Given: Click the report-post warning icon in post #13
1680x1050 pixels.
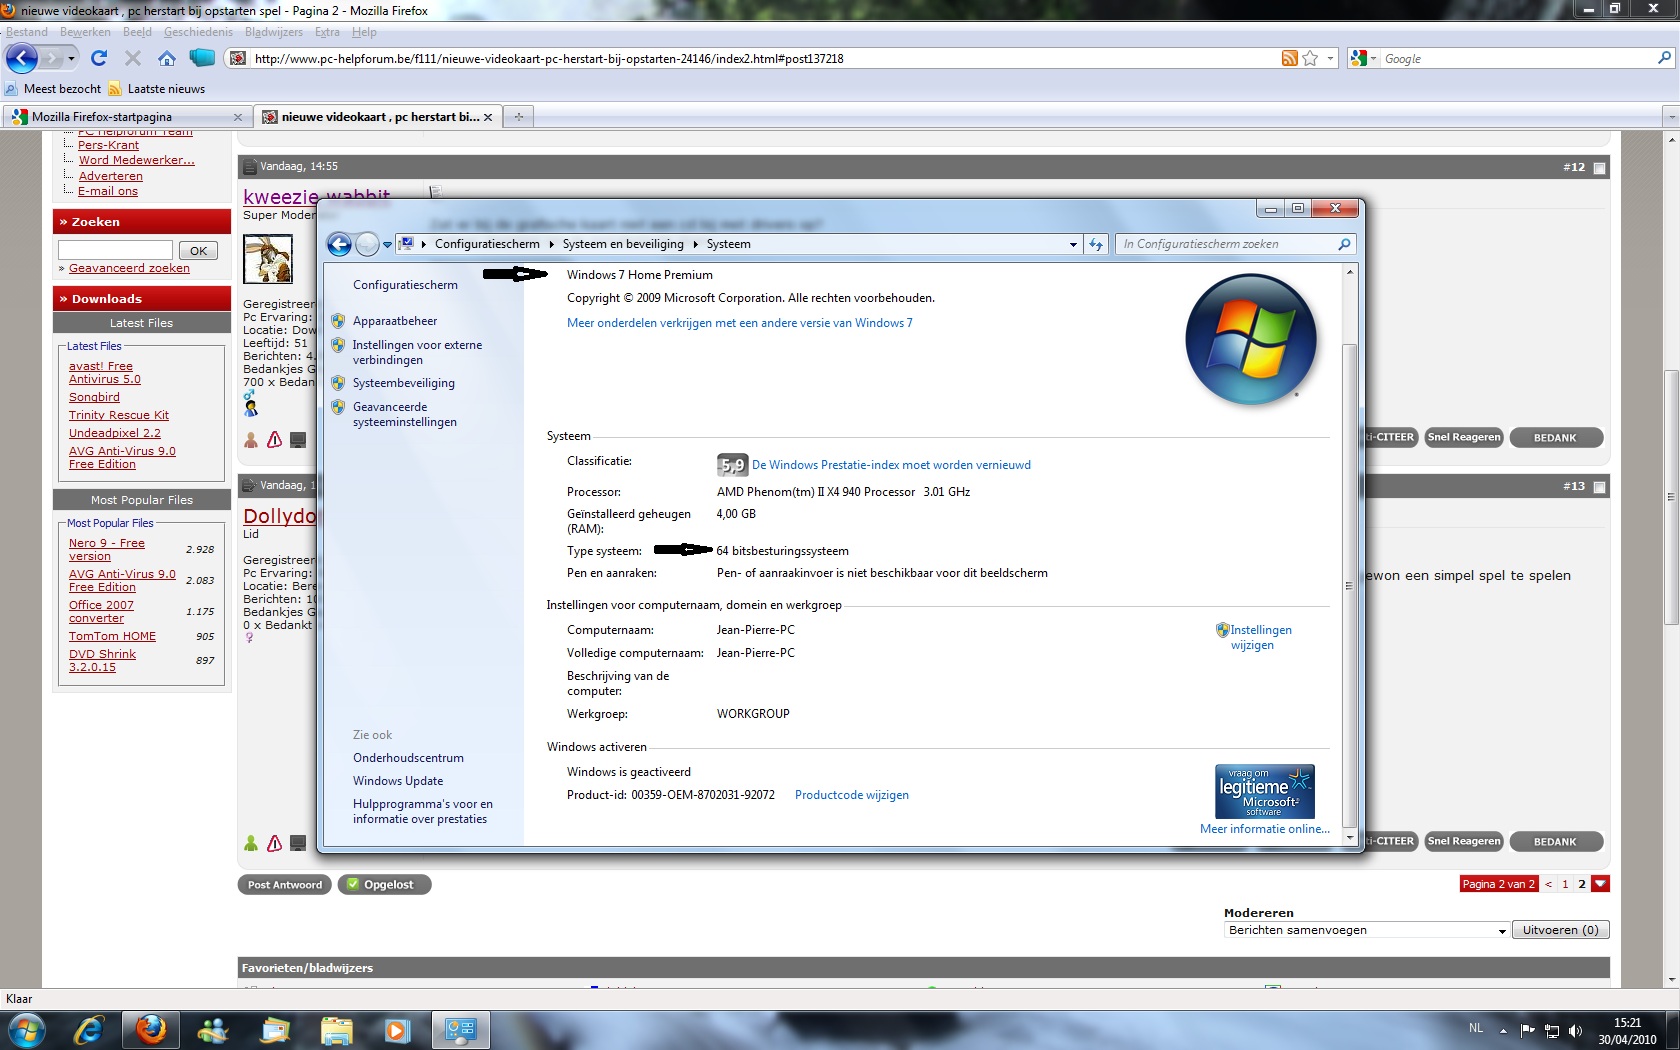Looking at the screenshot, I should 274,843.
